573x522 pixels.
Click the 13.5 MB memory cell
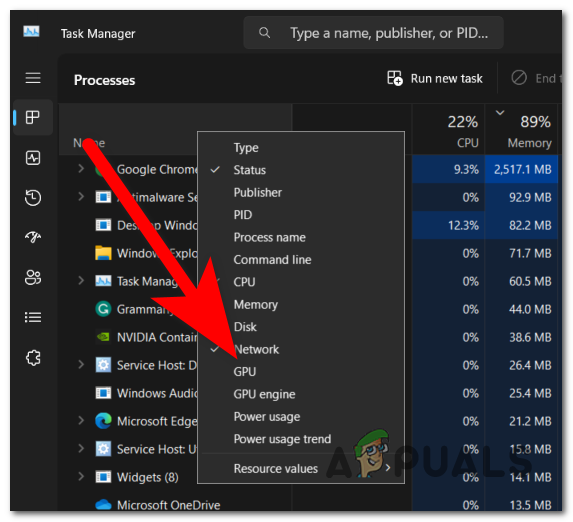click(521, 505)
